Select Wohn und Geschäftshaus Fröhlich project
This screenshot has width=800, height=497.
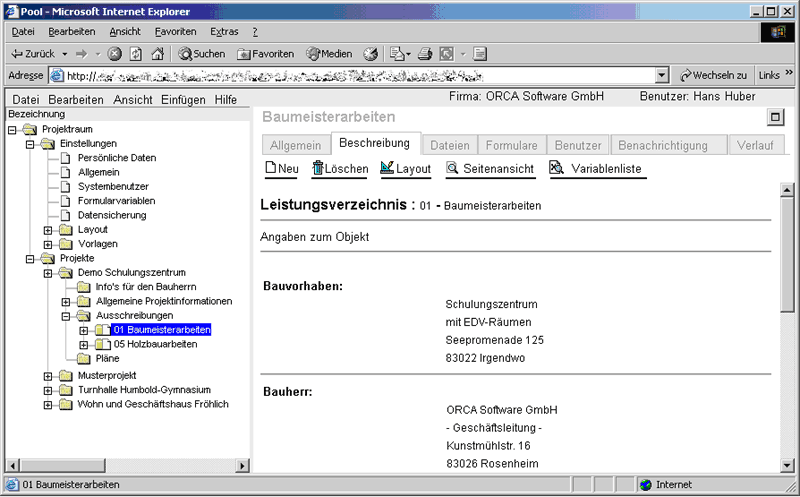tap(153, 404)
